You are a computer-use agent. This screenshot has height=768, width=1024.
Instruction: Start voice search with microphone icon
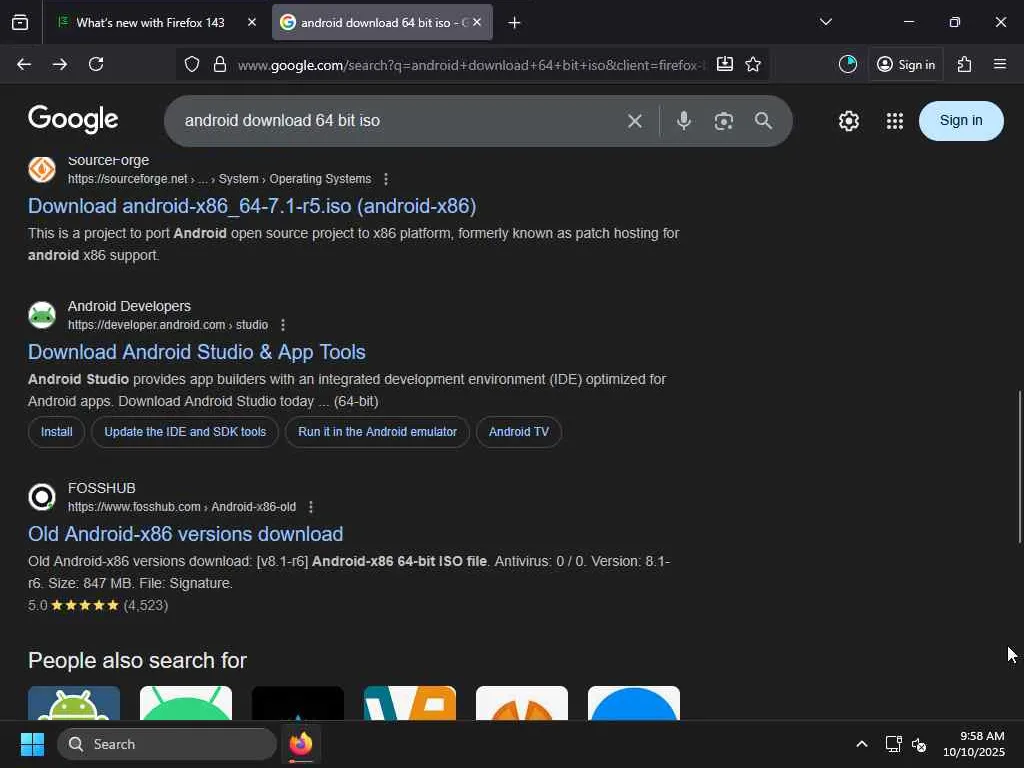tap(684, 121)
